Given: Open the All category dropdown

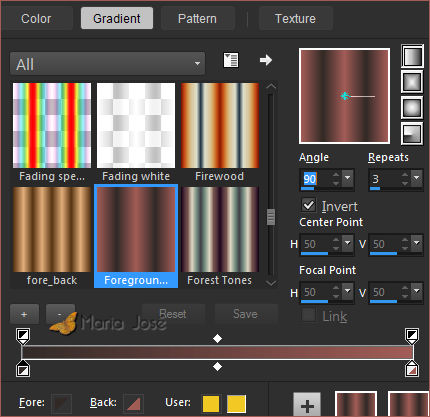Looking at the screenshot, I should [x=107, y=63].
